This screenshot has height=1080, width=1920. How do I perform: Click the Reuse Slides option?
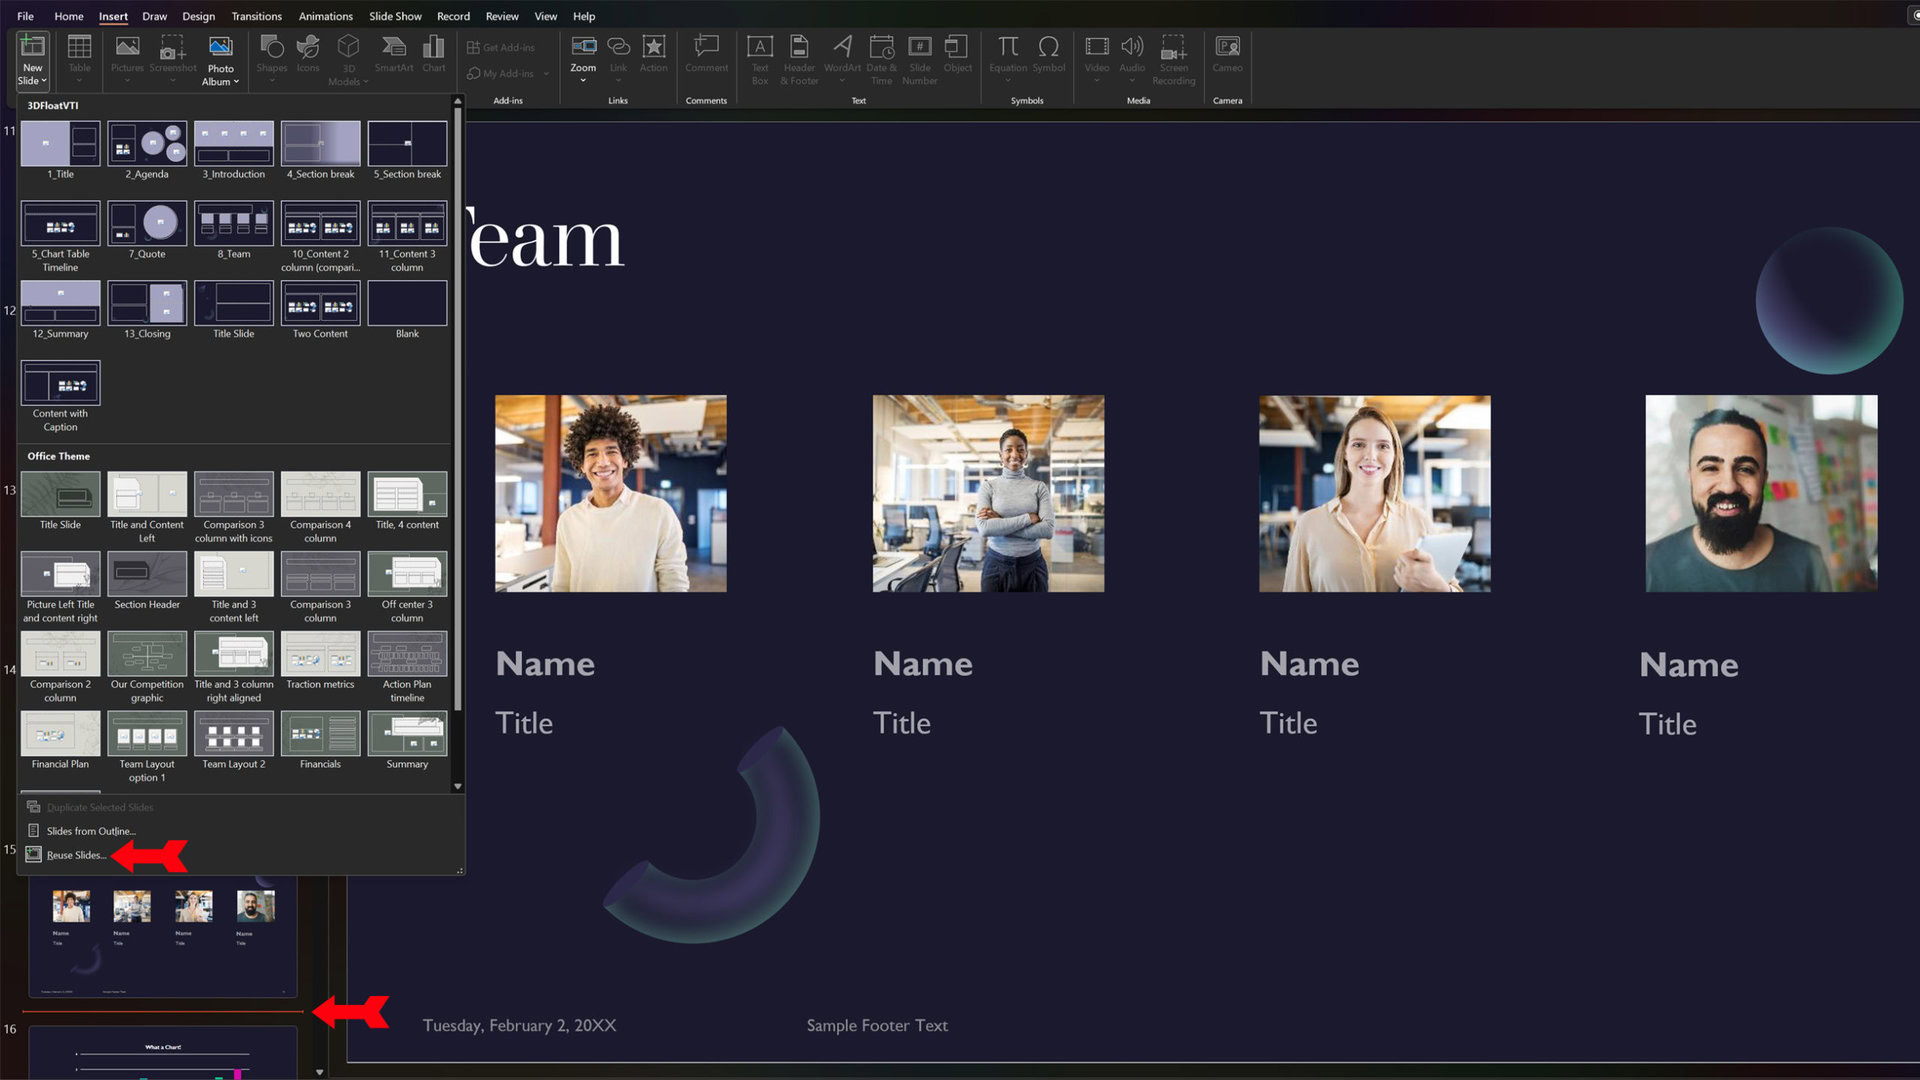coord(75,855)
